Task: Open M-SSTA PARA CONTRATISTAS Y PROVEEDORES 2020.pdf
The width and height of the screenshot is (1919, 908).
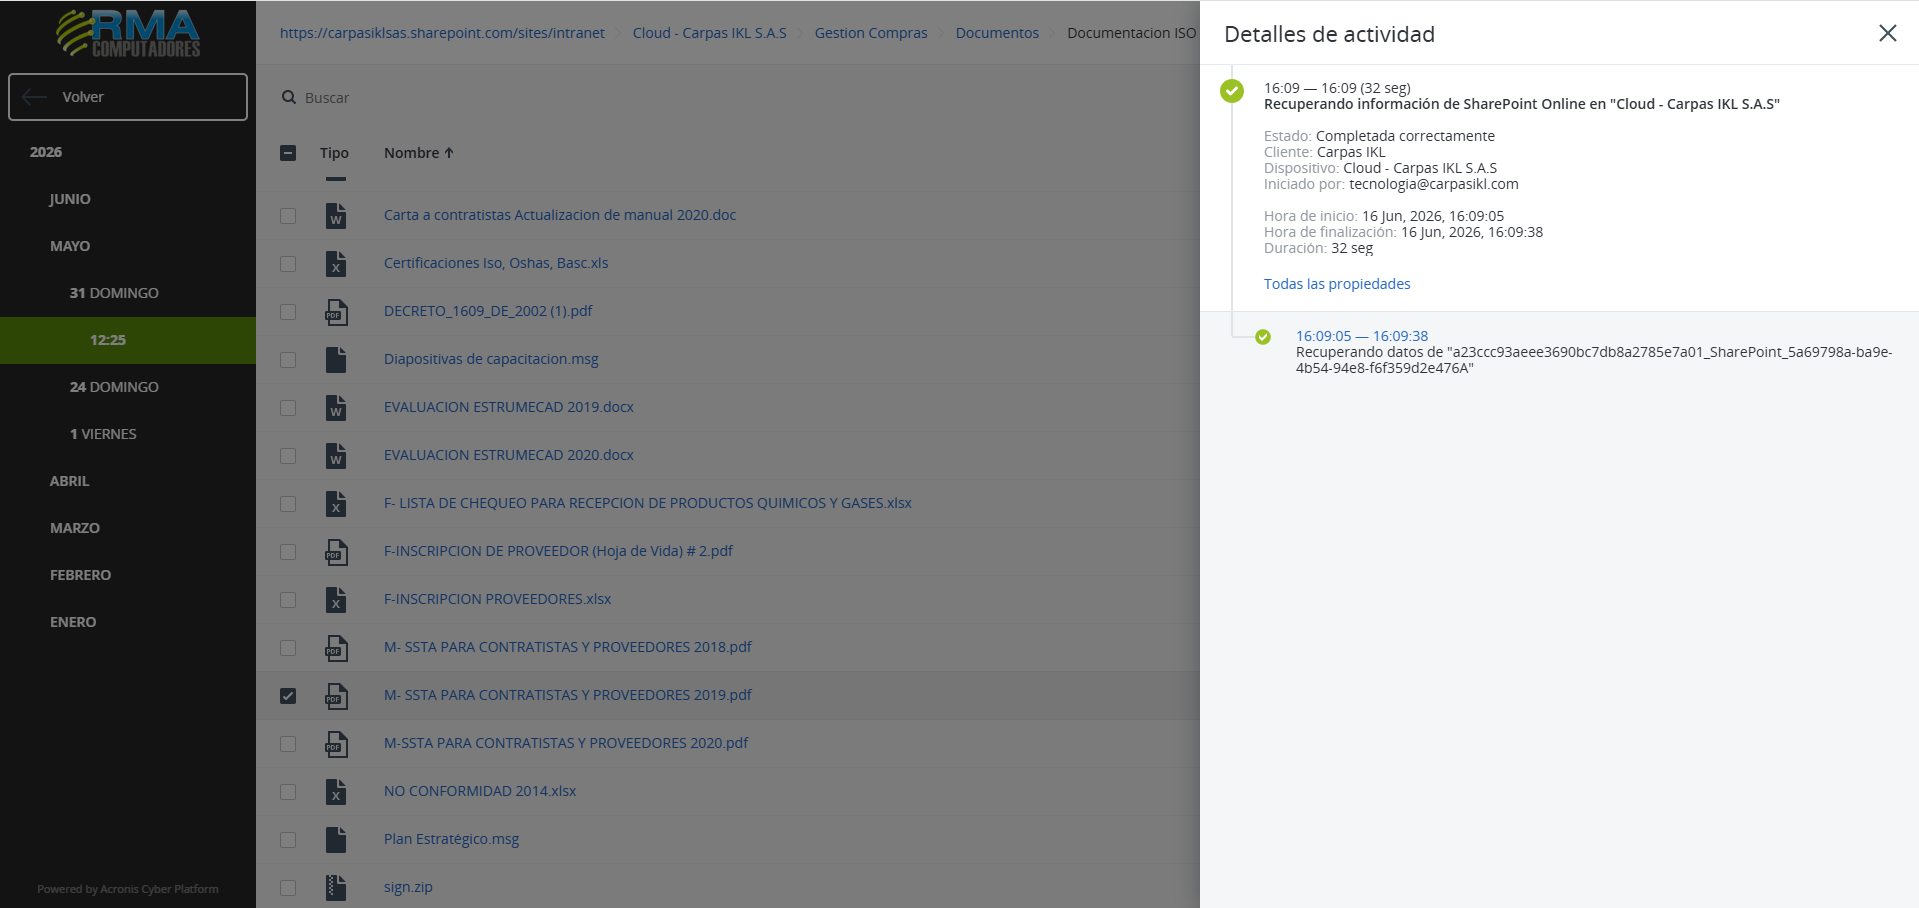Action: [566, 743]
